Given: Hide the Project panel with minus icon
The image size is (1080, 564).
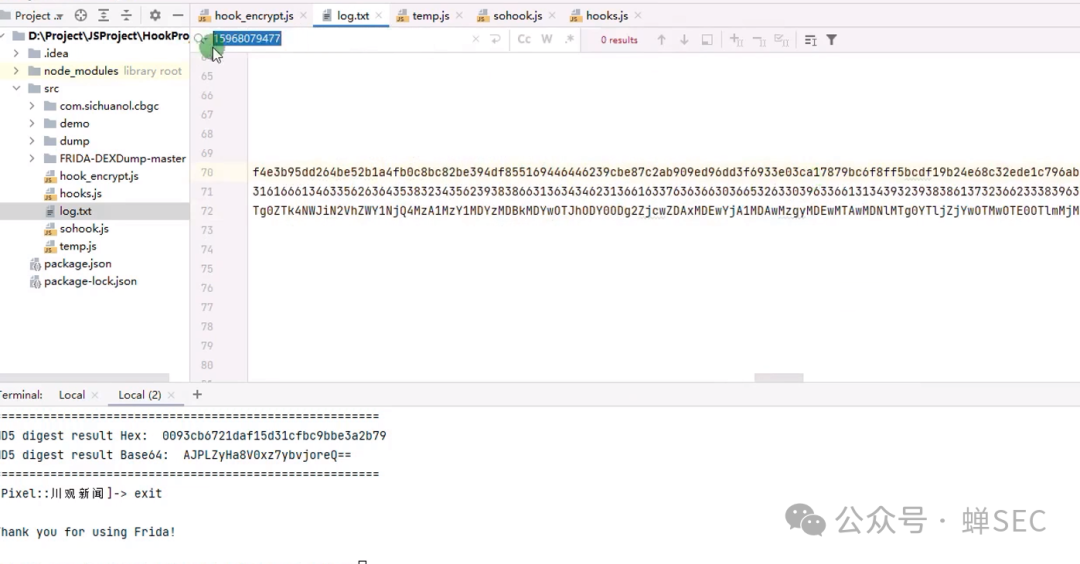Looking at the screenshot, I should pyautogui.click(x=178, y=15).
